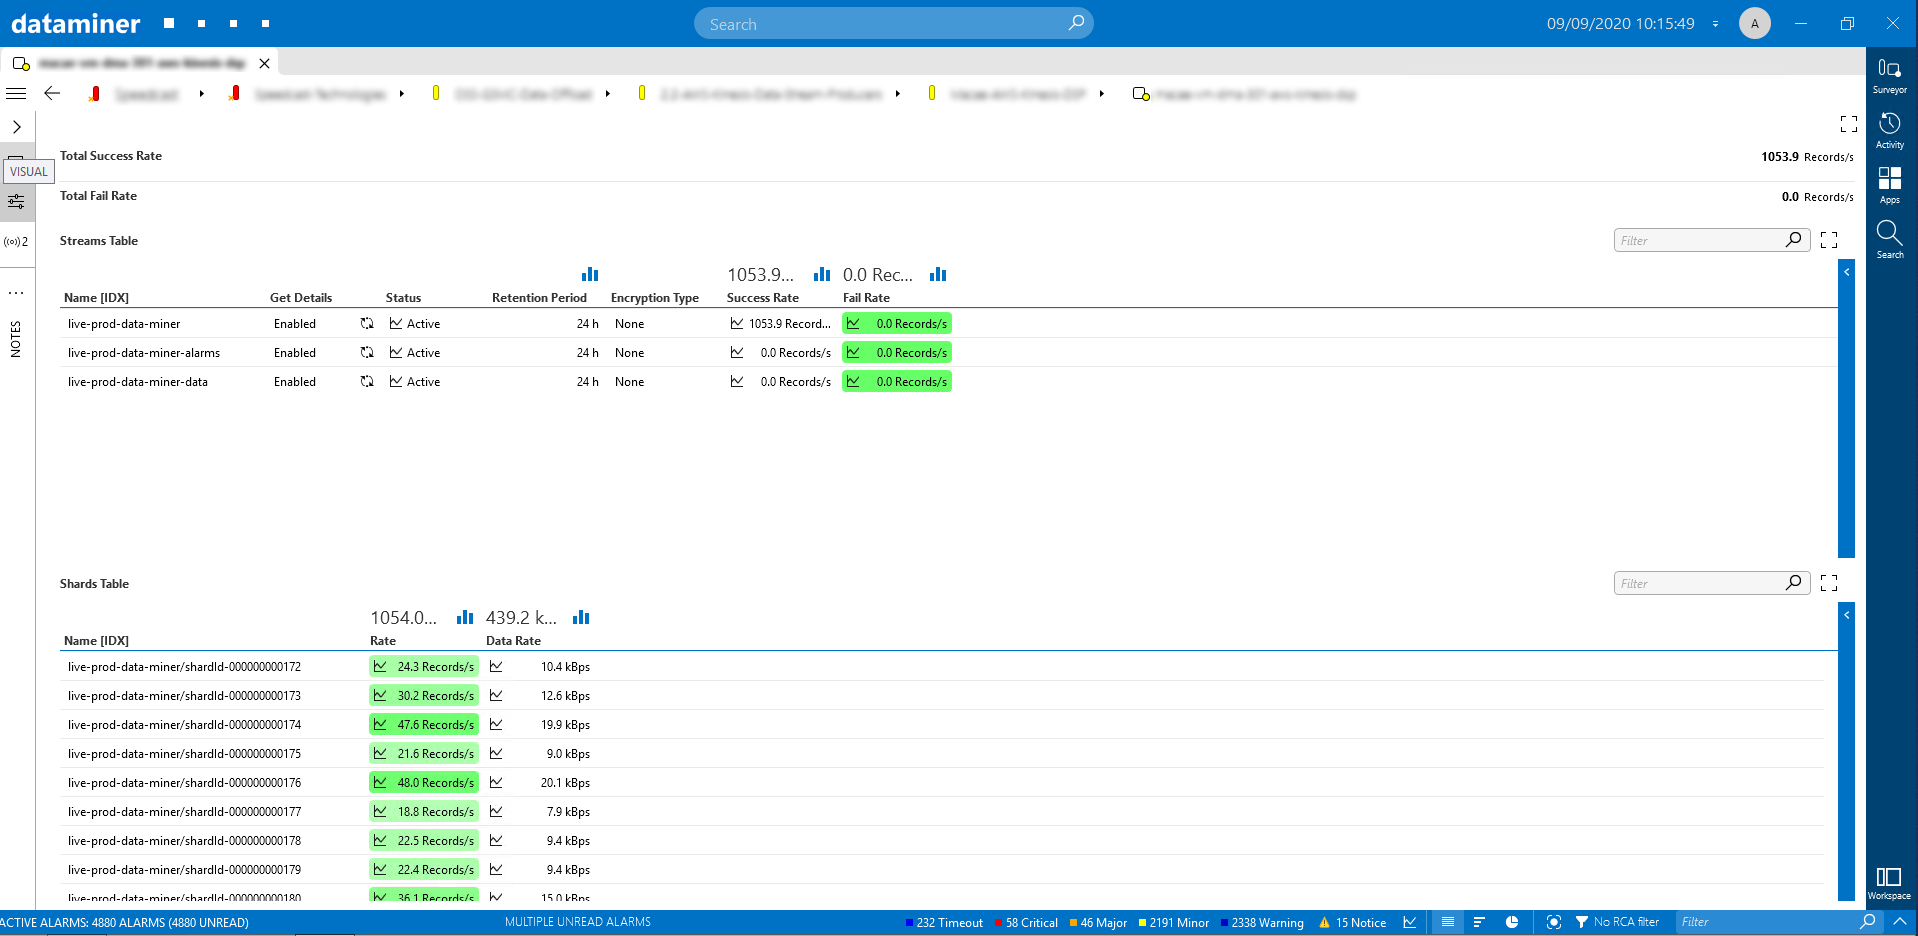1918x936 pixels.
Task: Show histogram for Data Rate column
Action: pos(581,617)
